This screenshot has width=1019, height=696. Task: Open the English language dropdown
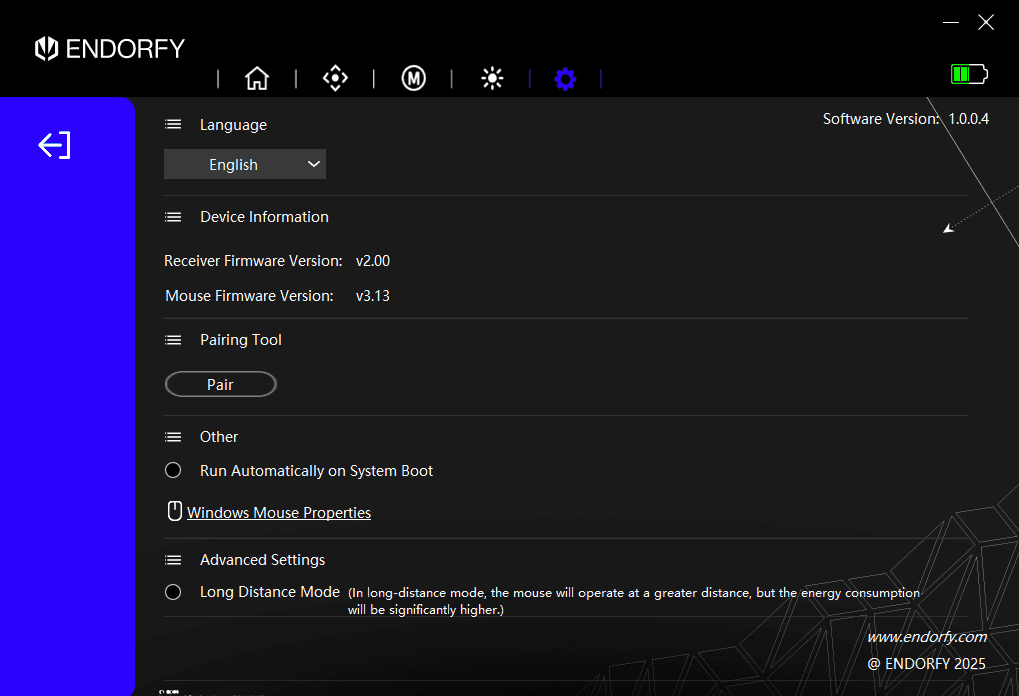coord(244,164)
